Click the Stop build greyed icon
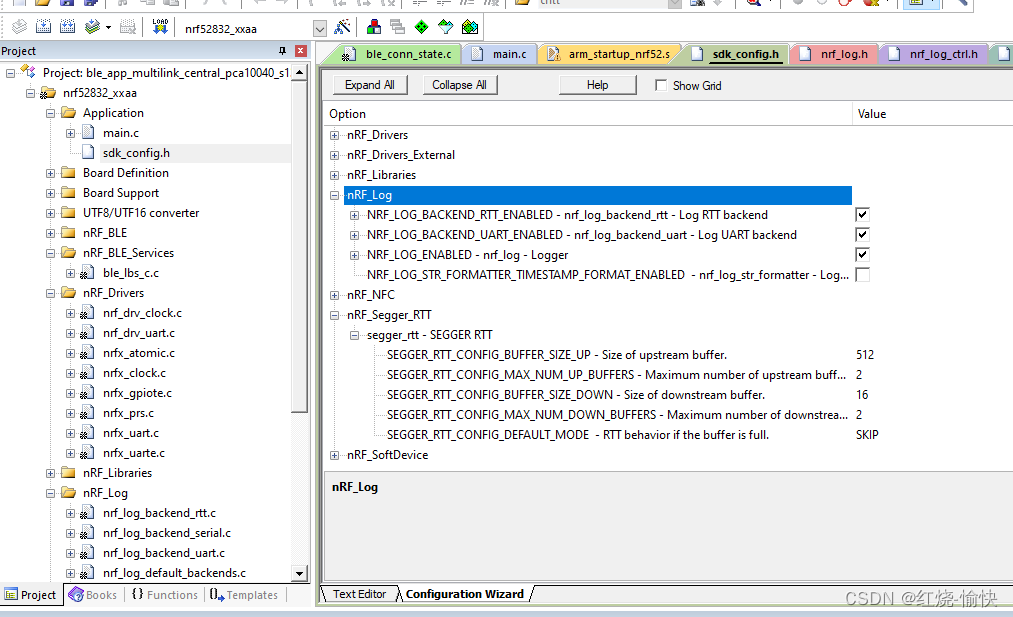The width and height of the screenshot is (1013, 617). click(128, 26)
